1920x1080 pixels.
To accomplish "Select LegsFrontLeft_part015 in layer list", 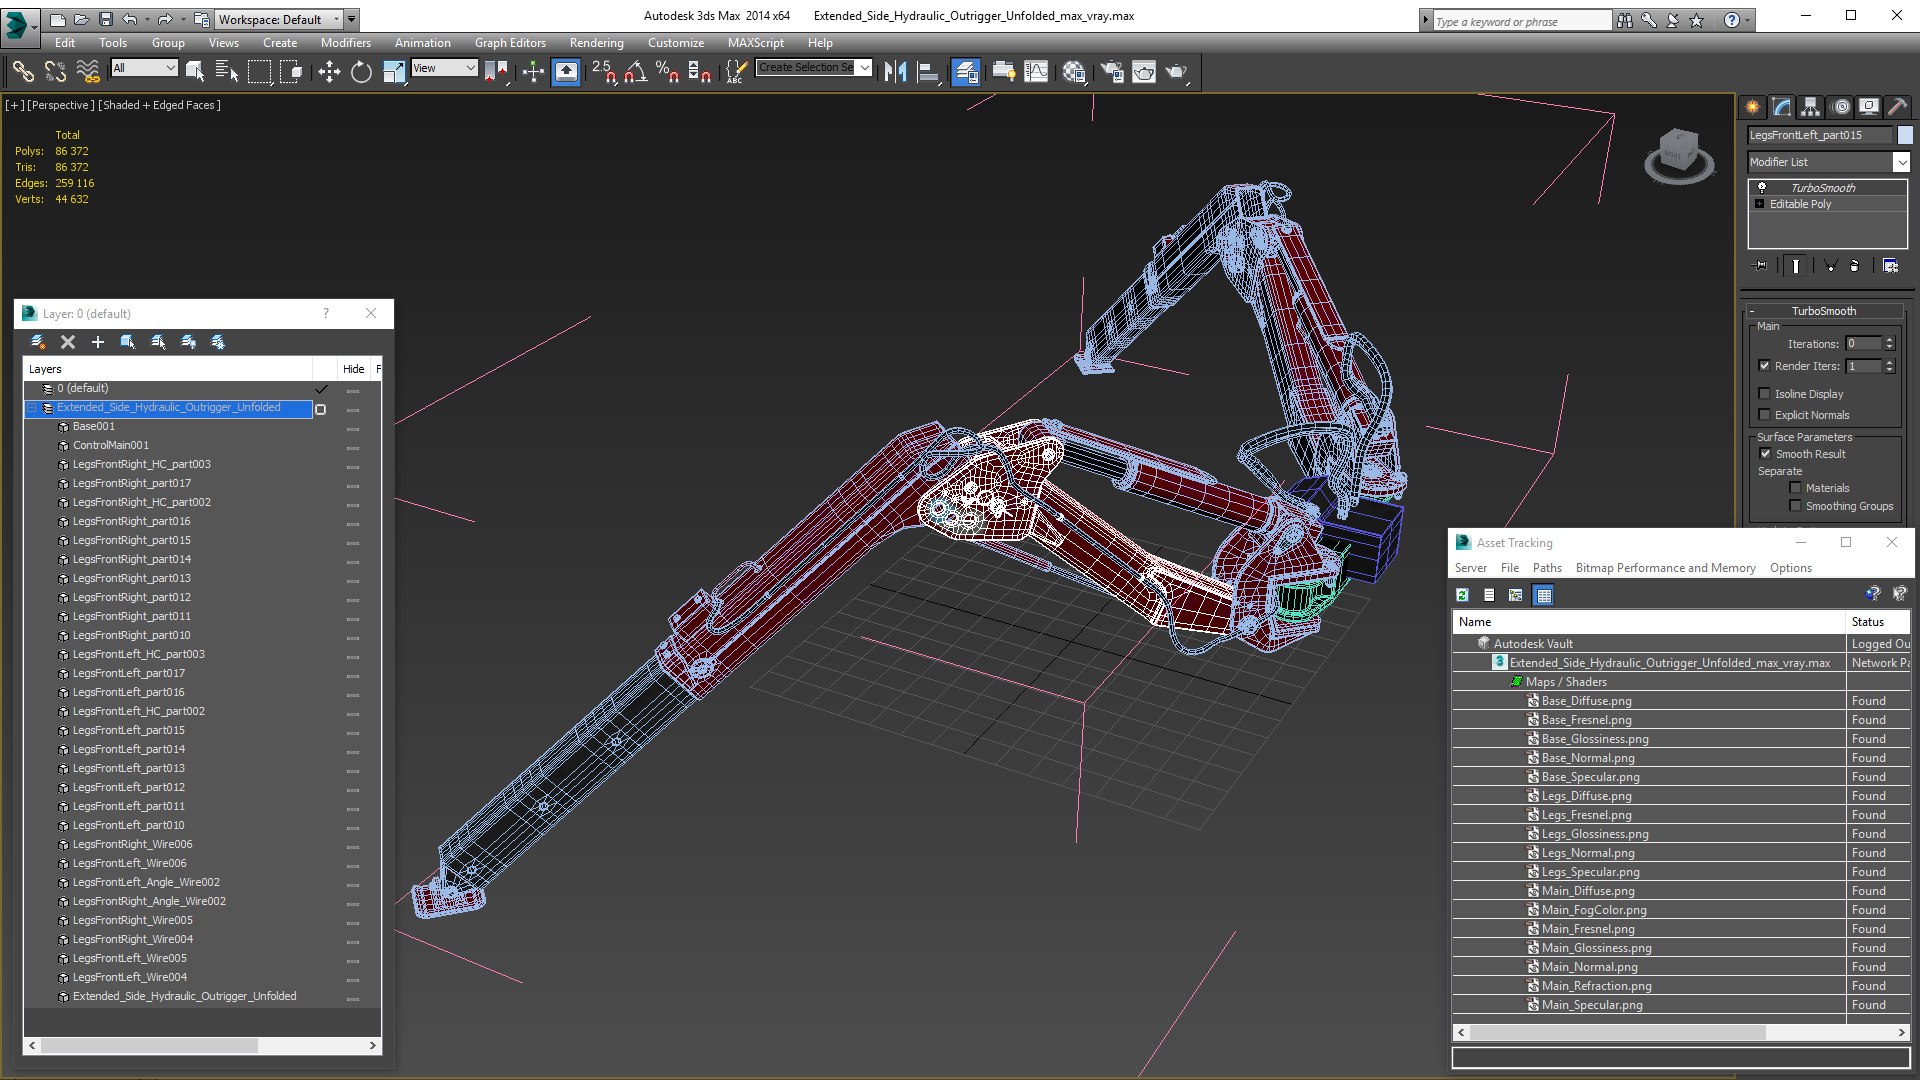I will pos(128,730).
